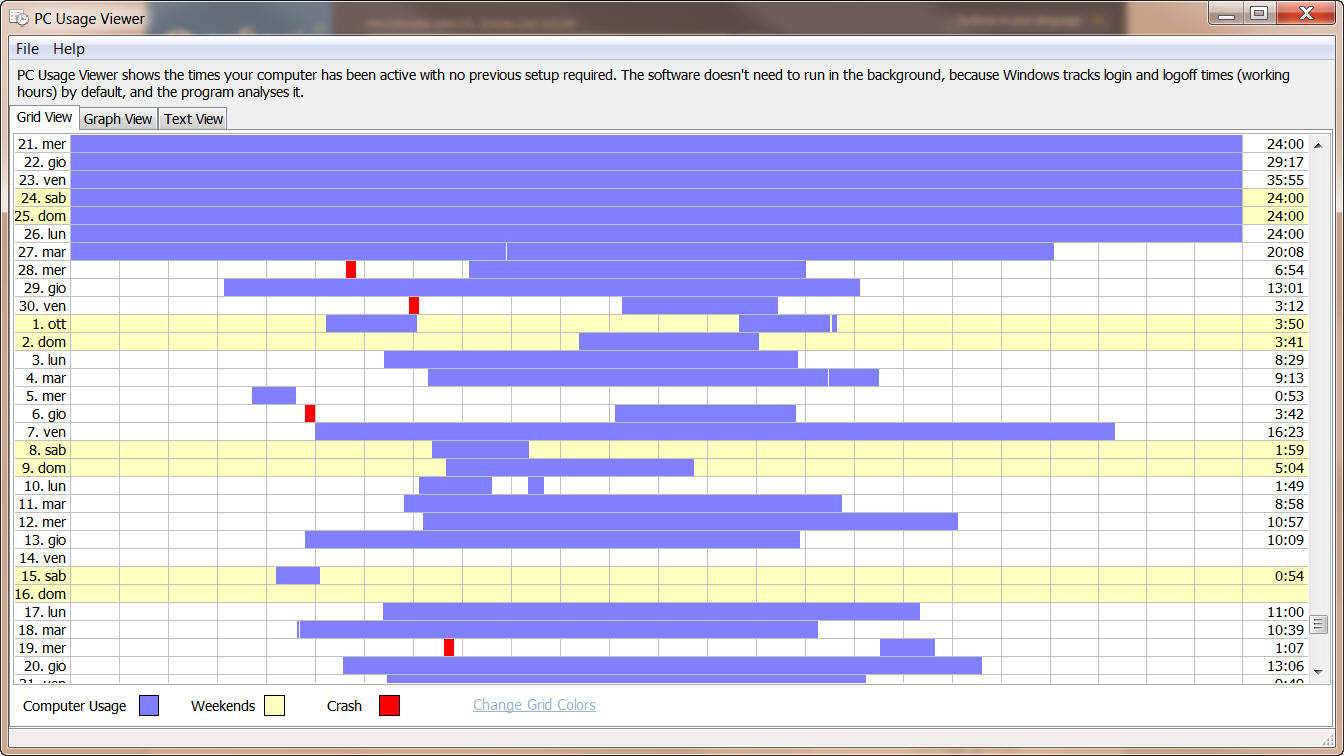This screenshot has width=1344, height=756.
Task: Click the Crash red color swatch
Action: click(x=390, y=706)
